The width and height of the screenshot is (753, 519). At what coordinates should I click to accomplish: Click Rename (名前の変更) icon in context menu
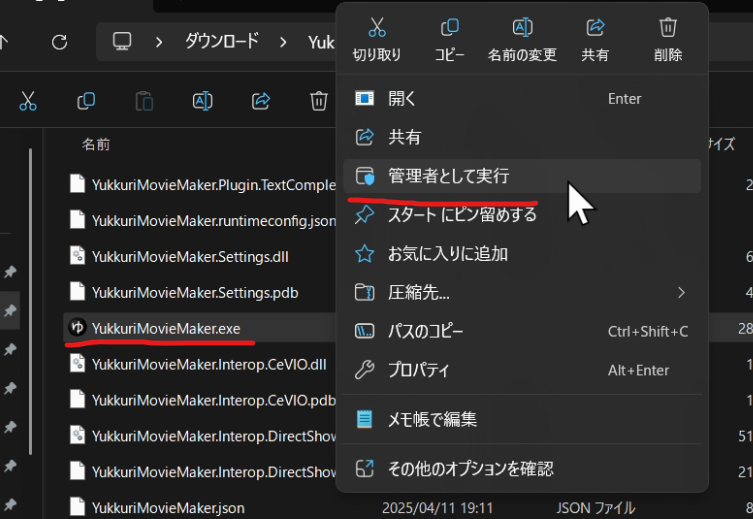[x=522, y=27]
